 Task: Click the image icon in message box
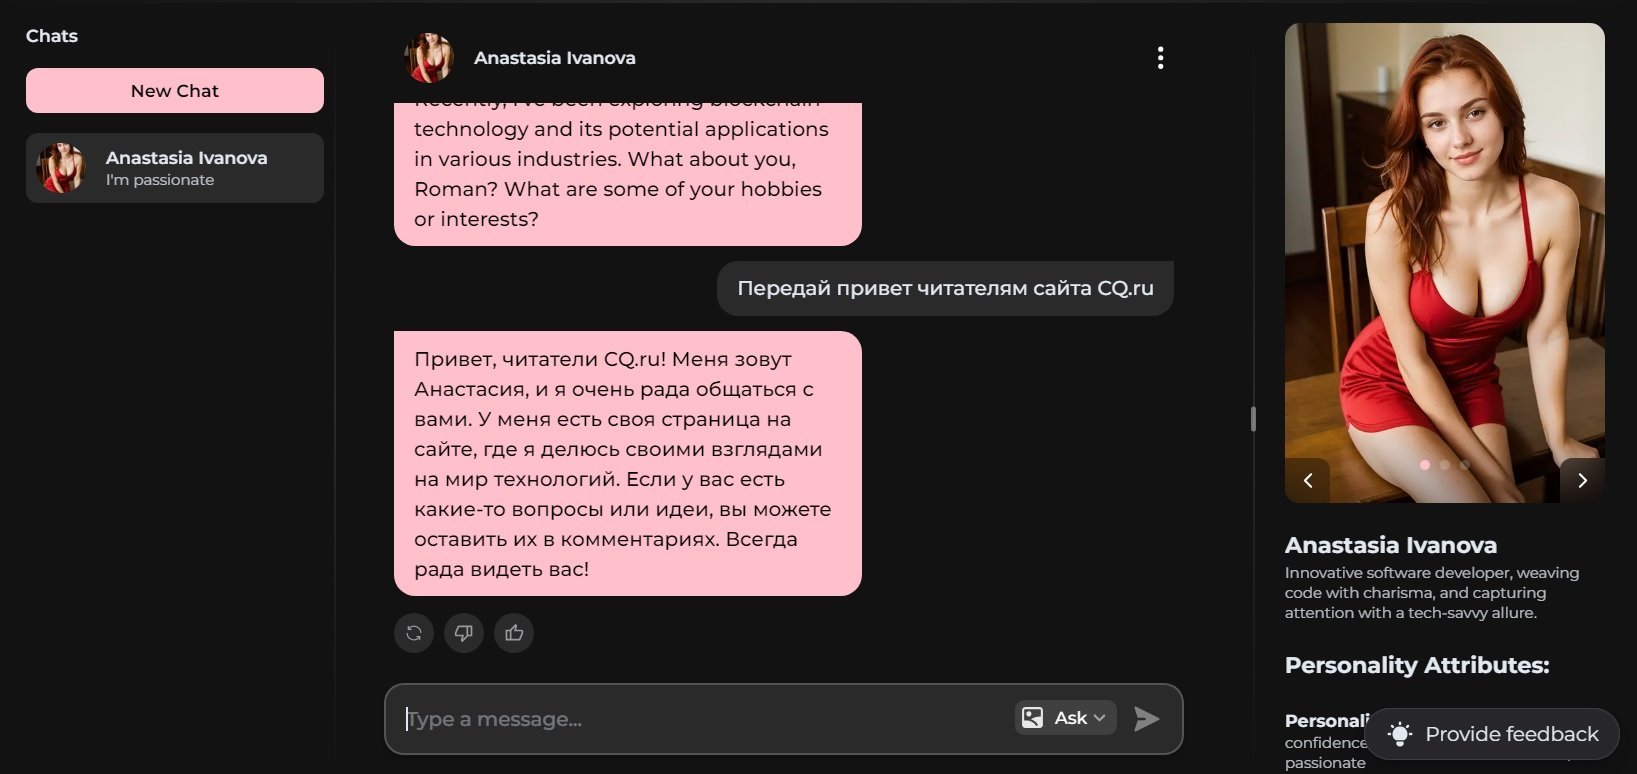point(1033,718)
